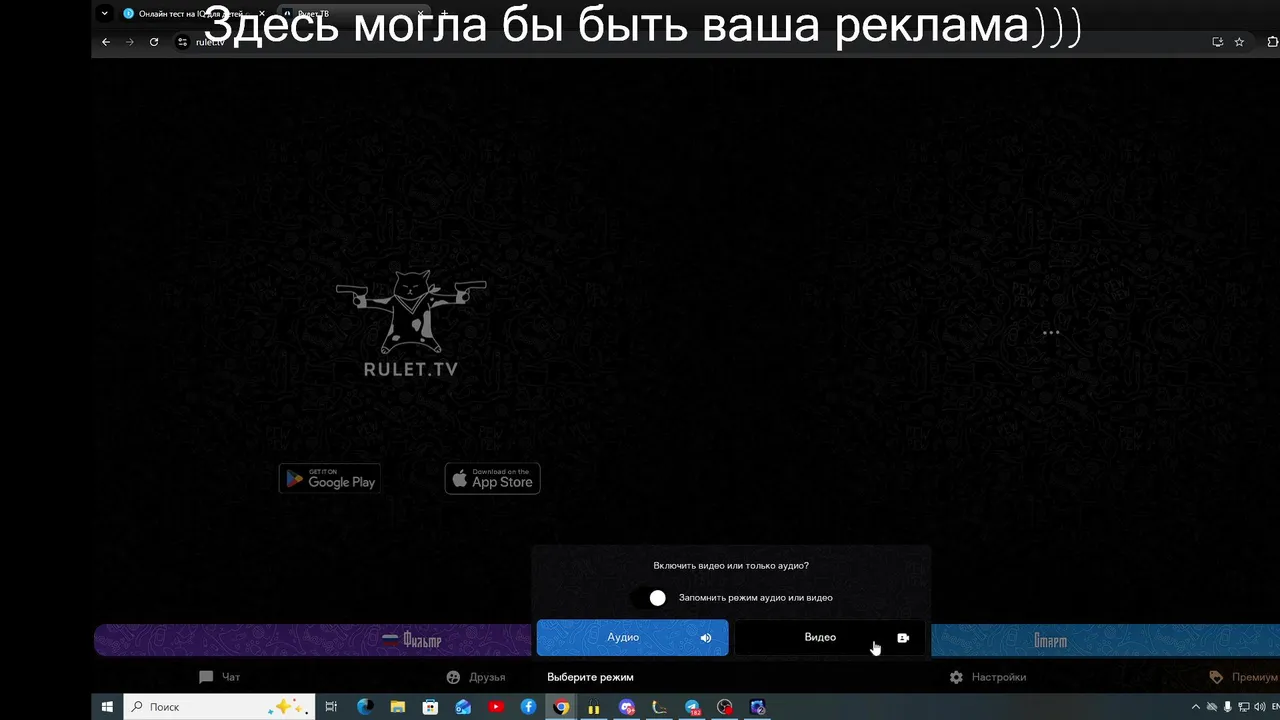Click the blue Старт button
1280x720 pixels.
[x=1105, y=640]
